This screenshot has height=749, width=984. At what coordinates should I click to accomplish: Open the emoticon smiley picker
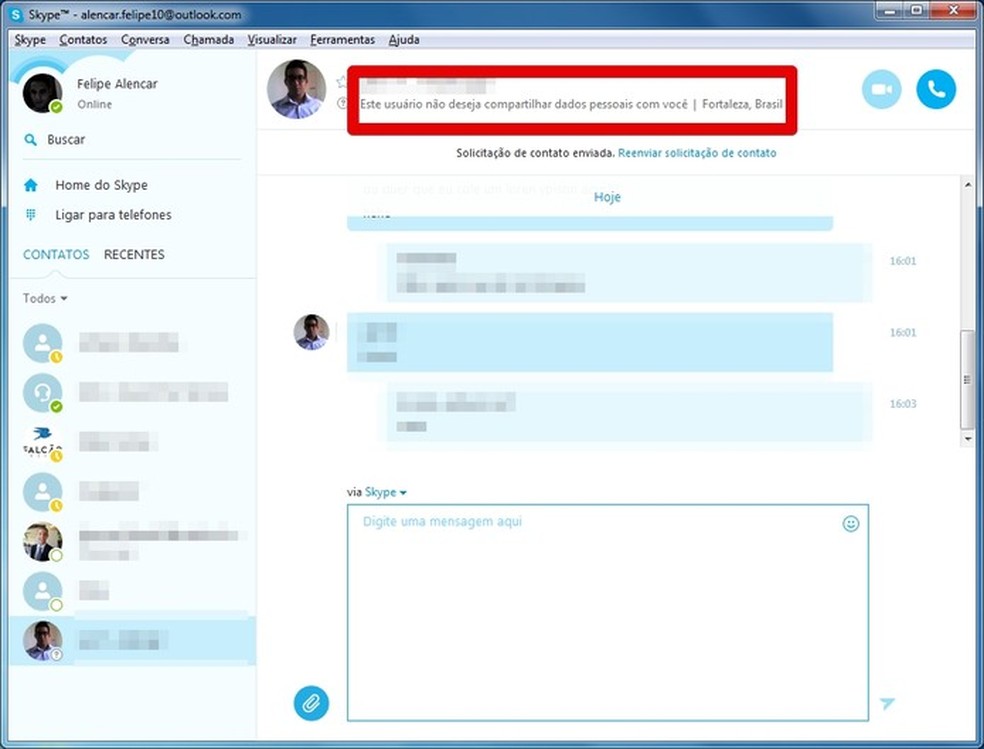coord(850,523)
